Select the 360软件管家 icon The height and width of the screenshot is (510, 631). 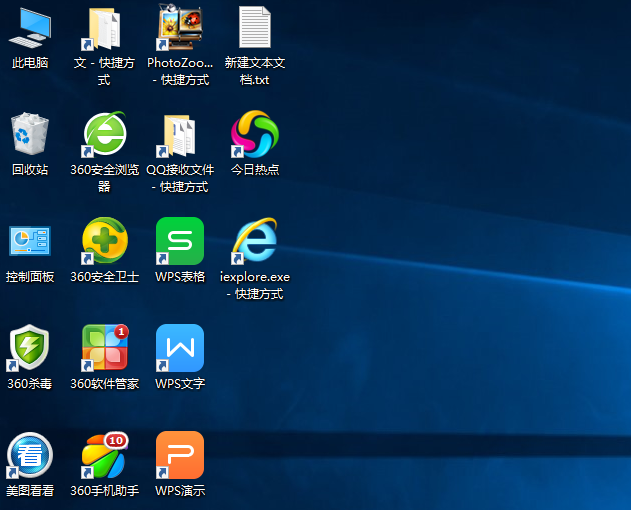pyautogui.click(x=105, y=347)
